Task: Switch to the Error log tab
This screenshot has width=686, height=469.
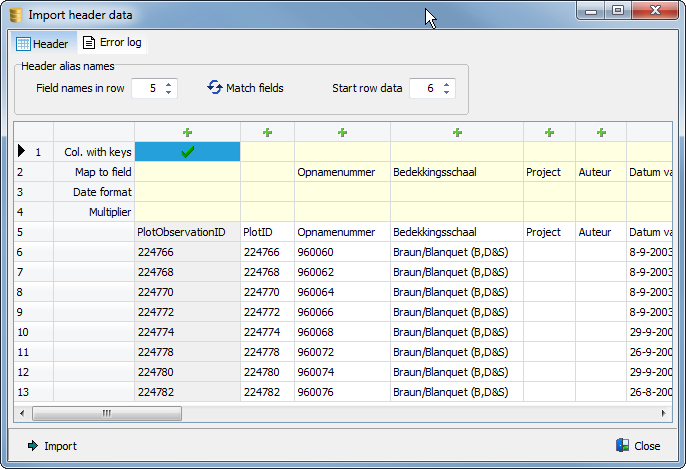Action: click(112, 43)
